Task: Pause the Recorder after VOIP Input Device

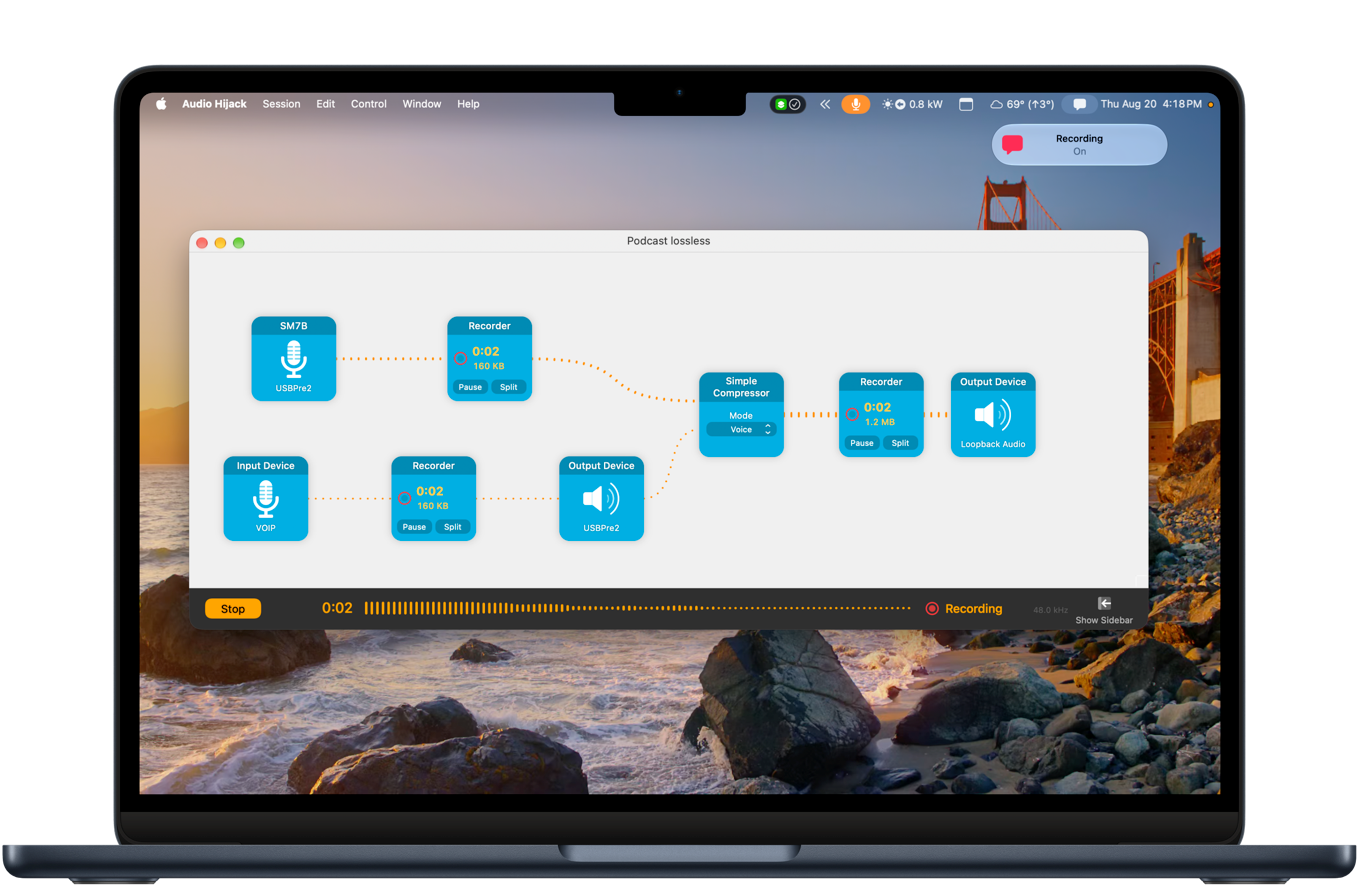Action: click(x=414, y=527)
